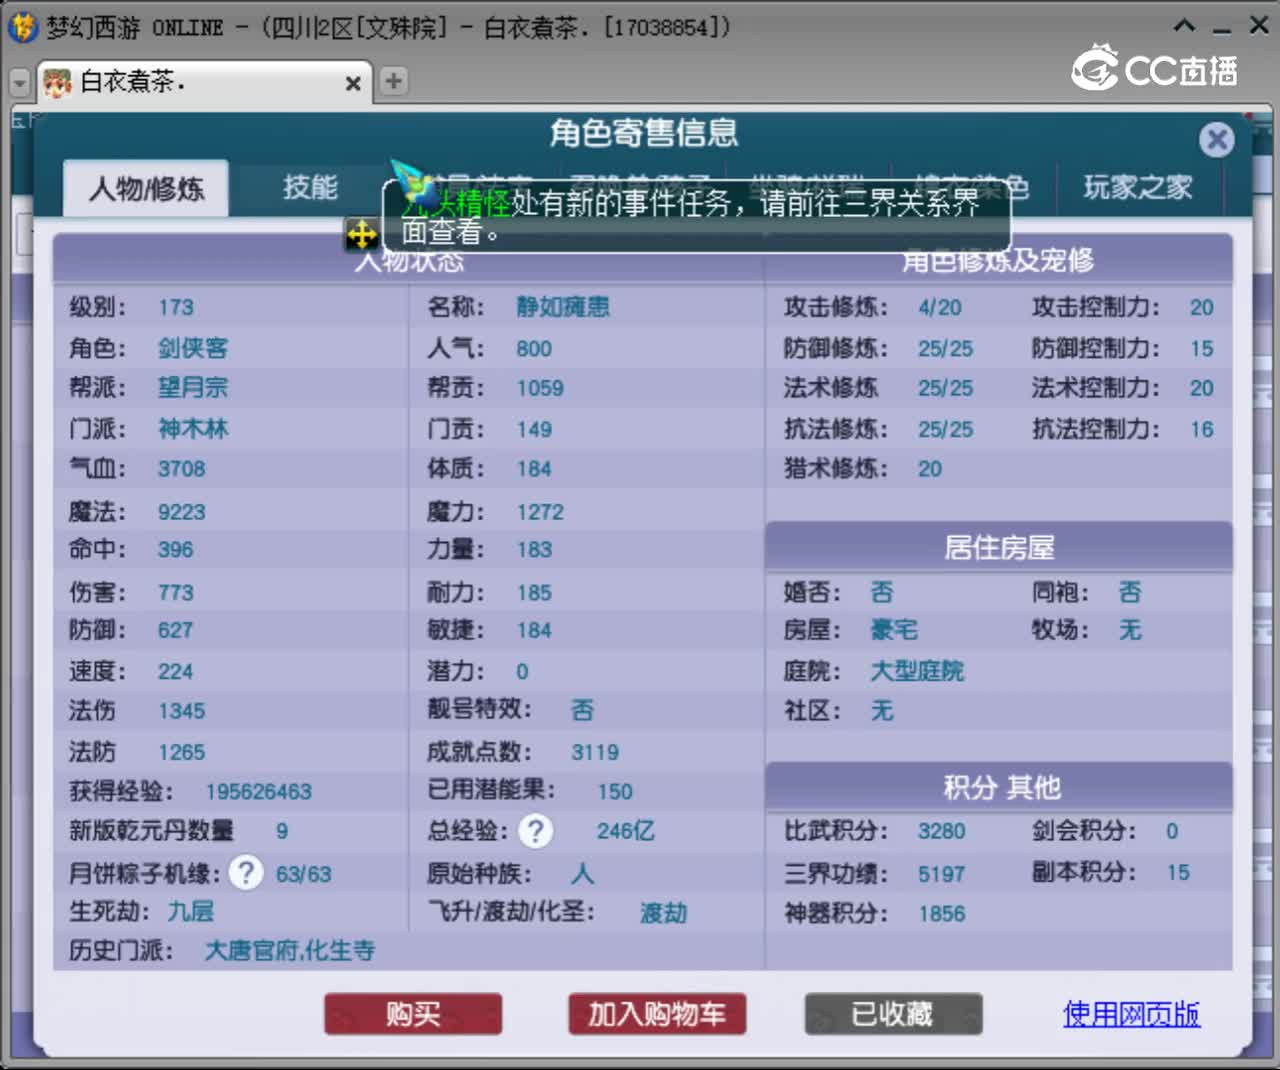The image size is (1280, 1070).
Task: Click the 获得经验 value 195626463
Action: pos(259,792)
